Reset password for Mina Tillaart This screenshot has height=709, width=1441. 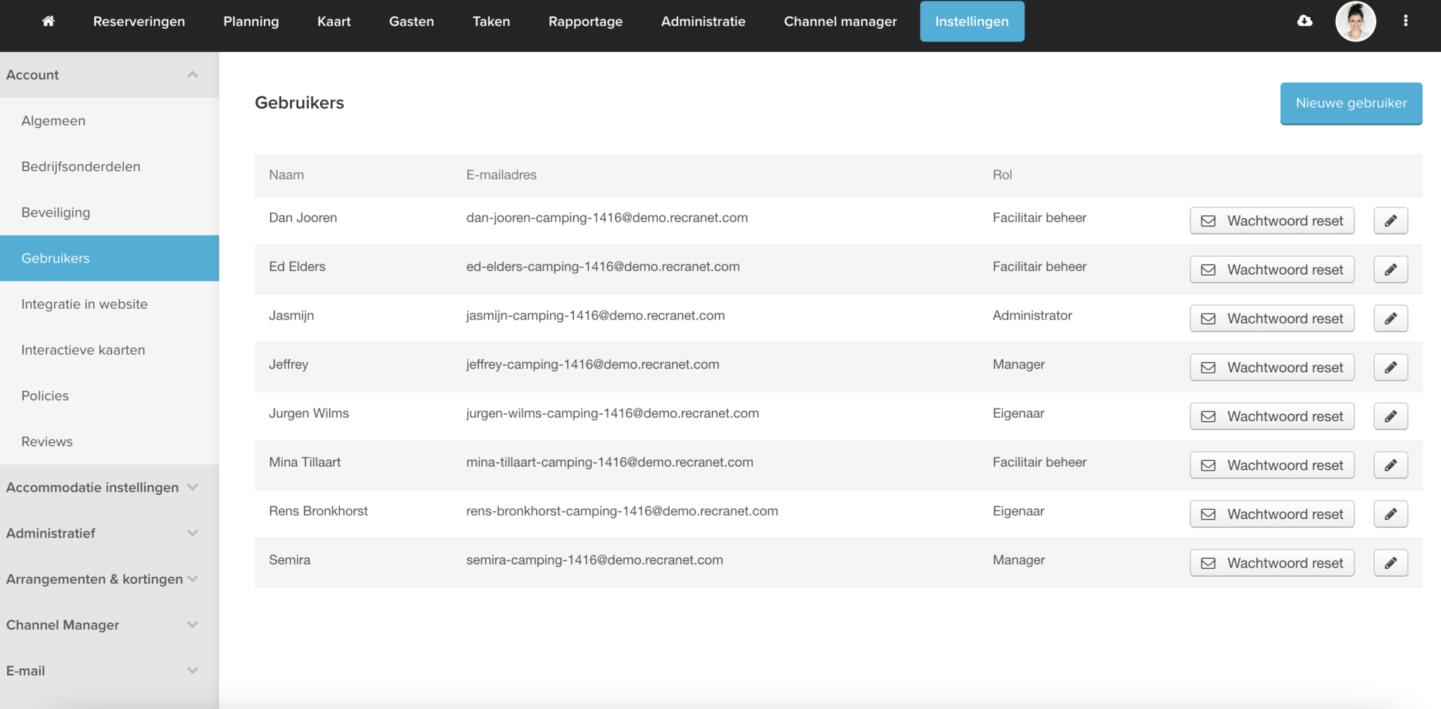pyautogui.click(x=1271, y=466)
